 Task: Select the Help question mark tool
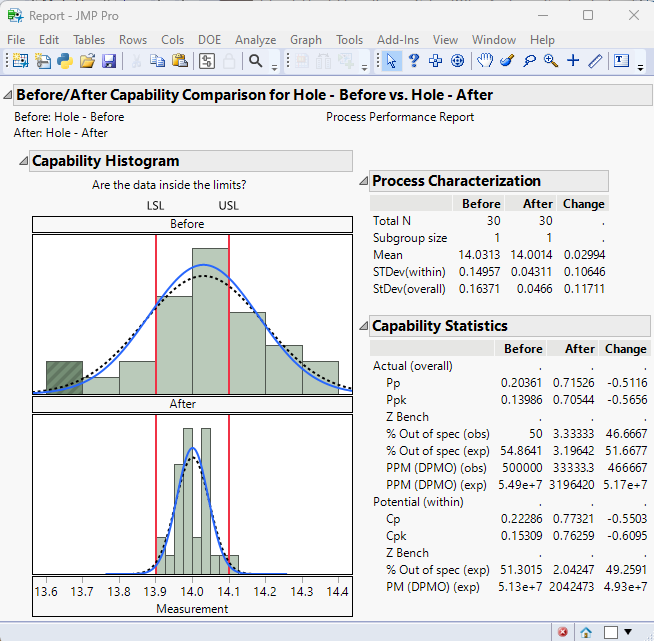(x=413, y=61)
